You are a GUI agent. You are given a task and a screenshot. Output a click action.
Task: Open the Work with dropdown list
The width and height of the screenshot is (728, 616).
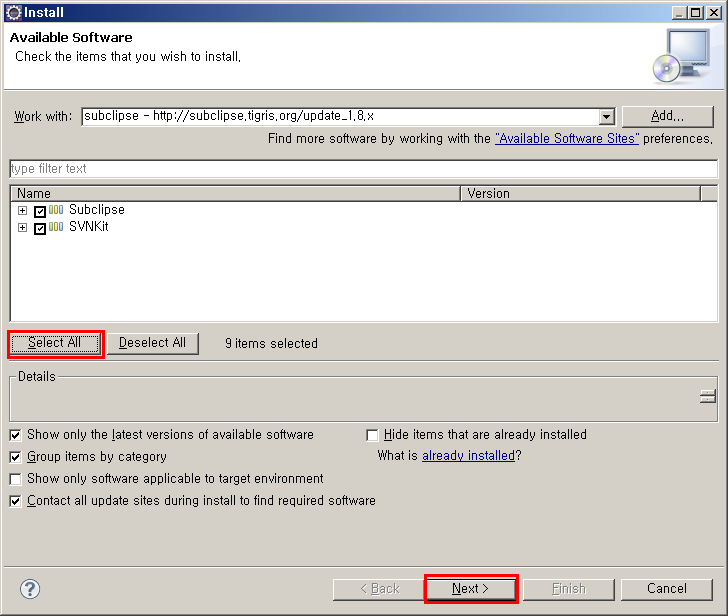pyautogui.click(x=606, y=117)
